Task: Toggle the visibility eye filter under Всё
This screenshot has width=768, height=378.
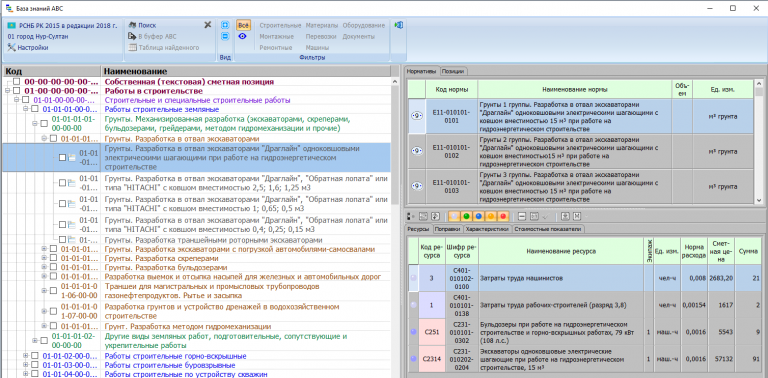Action: click(x=242, y=36)
